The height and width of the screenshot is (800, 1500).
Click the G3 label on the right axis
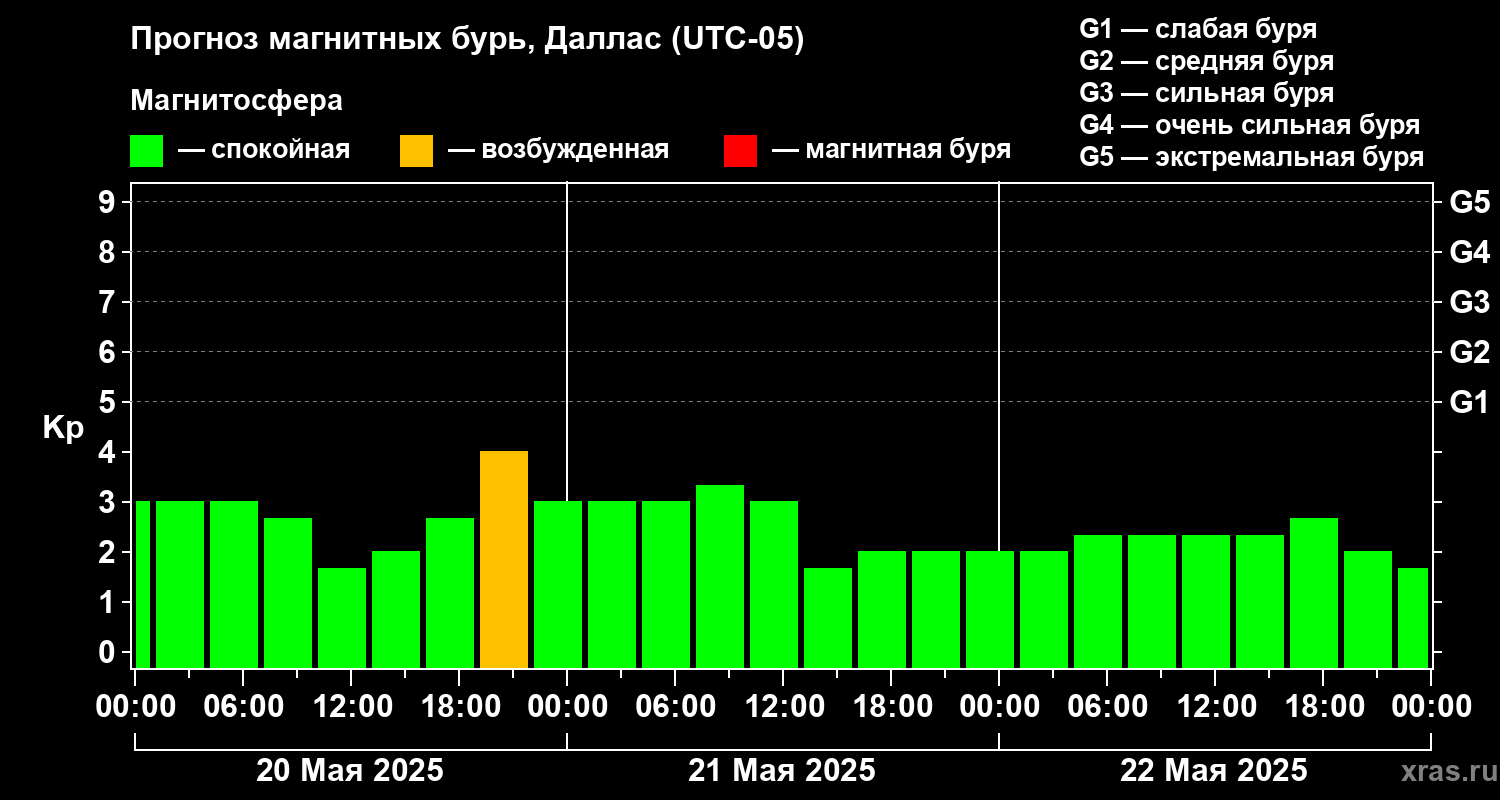[1469, 302]
